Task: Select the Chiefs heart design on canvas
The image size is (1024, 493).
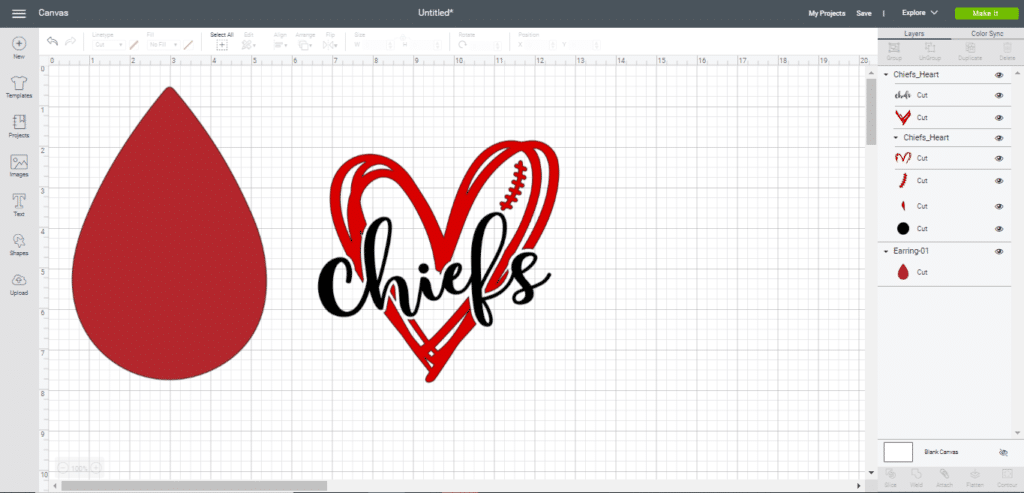Action: [x=438, y=261]
